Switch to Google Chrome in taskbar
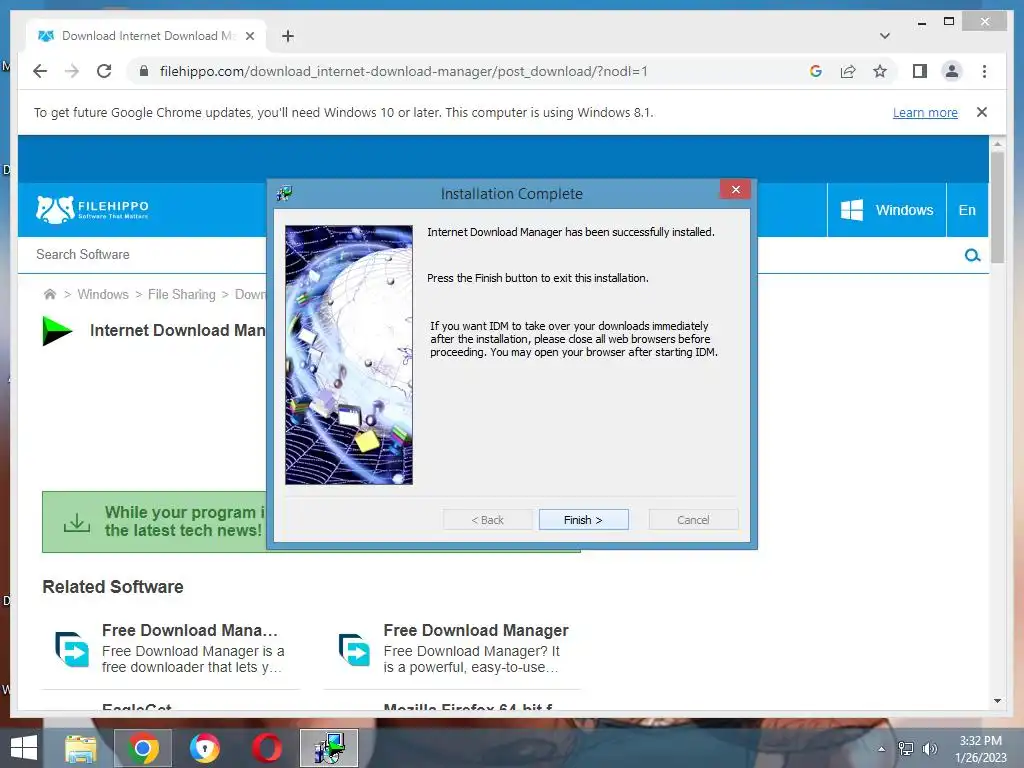1024x768 pixels. click(x=143, y=748)
